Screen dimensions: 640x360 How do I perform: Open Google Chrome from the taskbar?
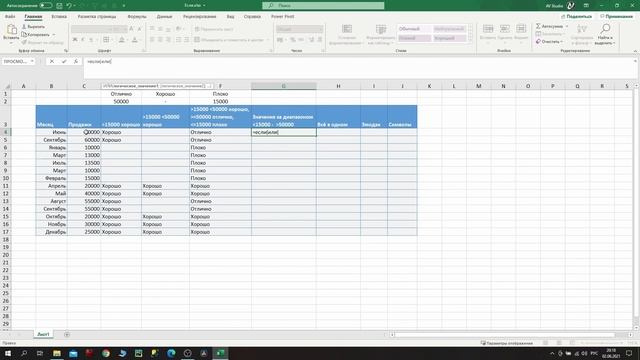(106, 353)
